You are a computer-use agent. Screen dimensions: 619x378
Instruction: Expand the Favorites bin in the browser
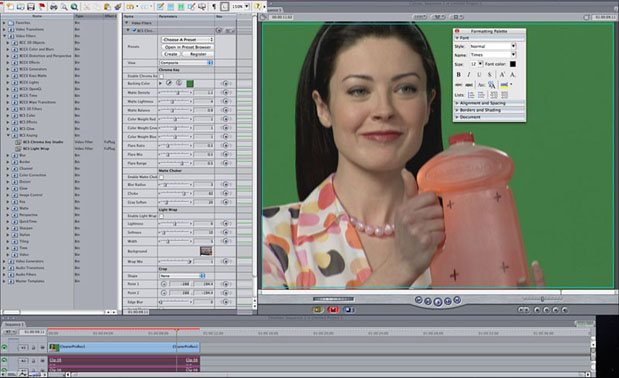[5, 23]
